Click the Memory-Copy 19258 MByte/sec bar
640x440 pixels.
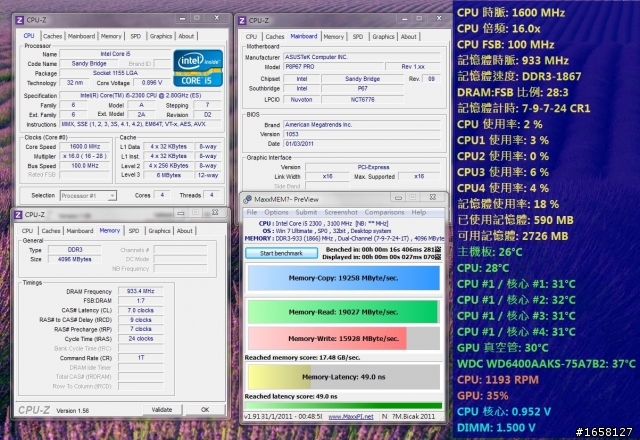[x=343, y=278]
